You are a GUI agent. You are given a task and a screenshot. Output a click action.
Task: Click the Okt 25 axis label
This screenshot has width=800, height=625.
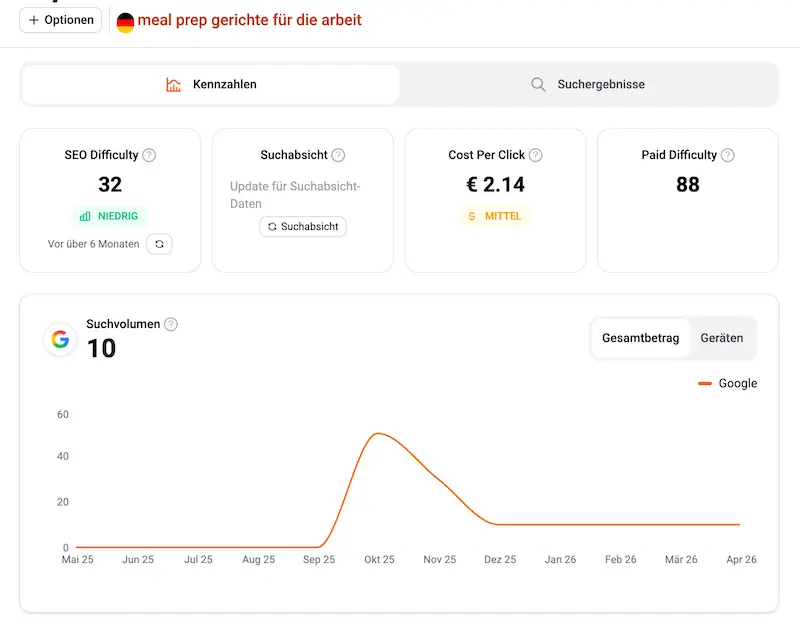point(379,560)
